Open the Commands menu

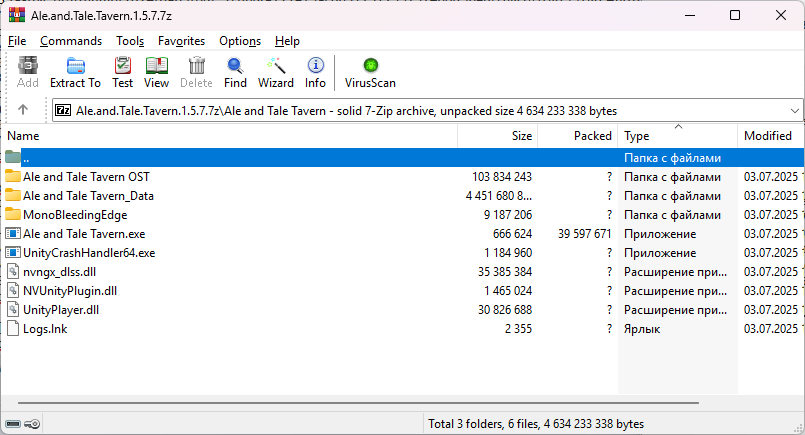click(x=71, y=41)
